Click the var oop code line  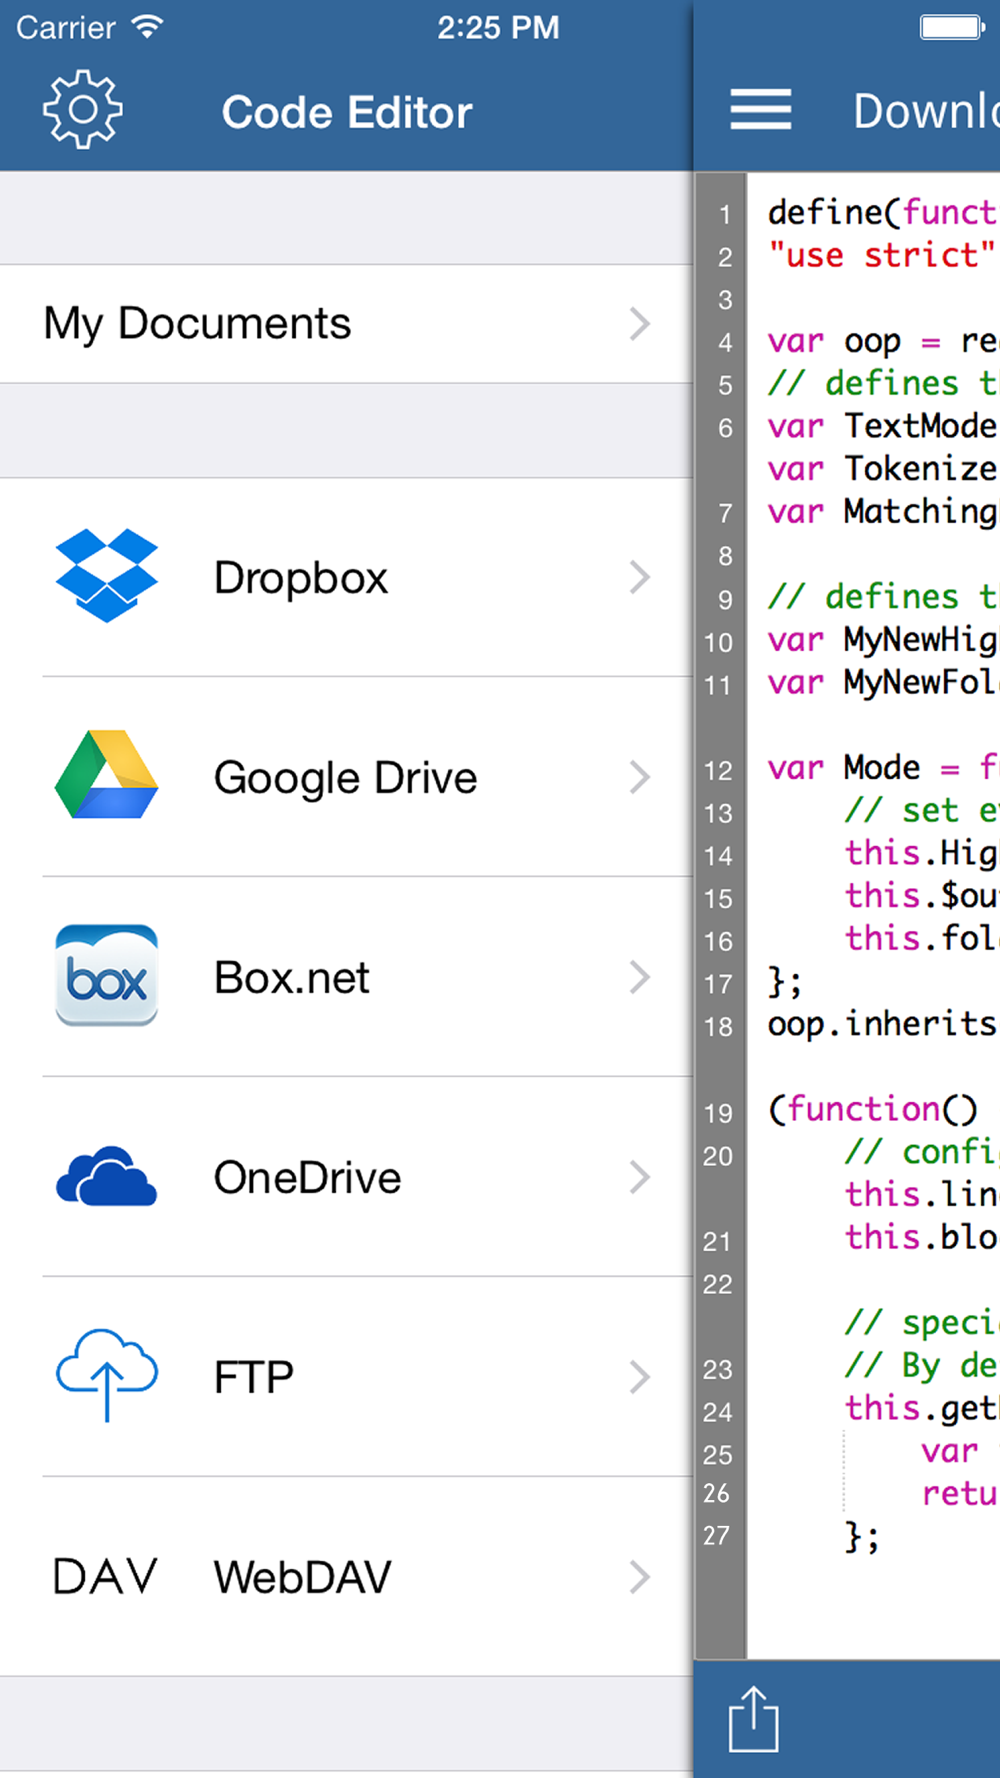coord(883,341)
